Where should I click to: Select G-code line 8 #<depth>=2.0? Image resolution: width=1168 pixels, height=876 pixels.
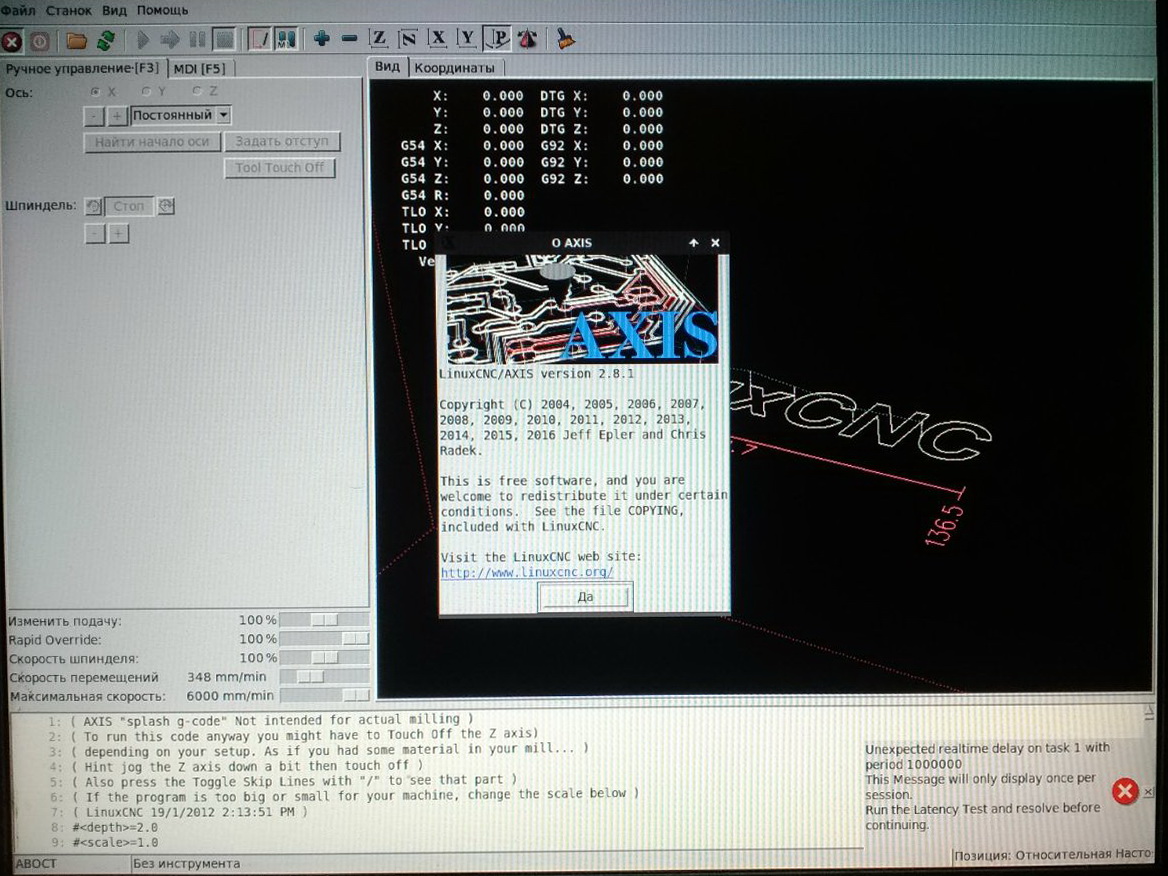[115, 827]
